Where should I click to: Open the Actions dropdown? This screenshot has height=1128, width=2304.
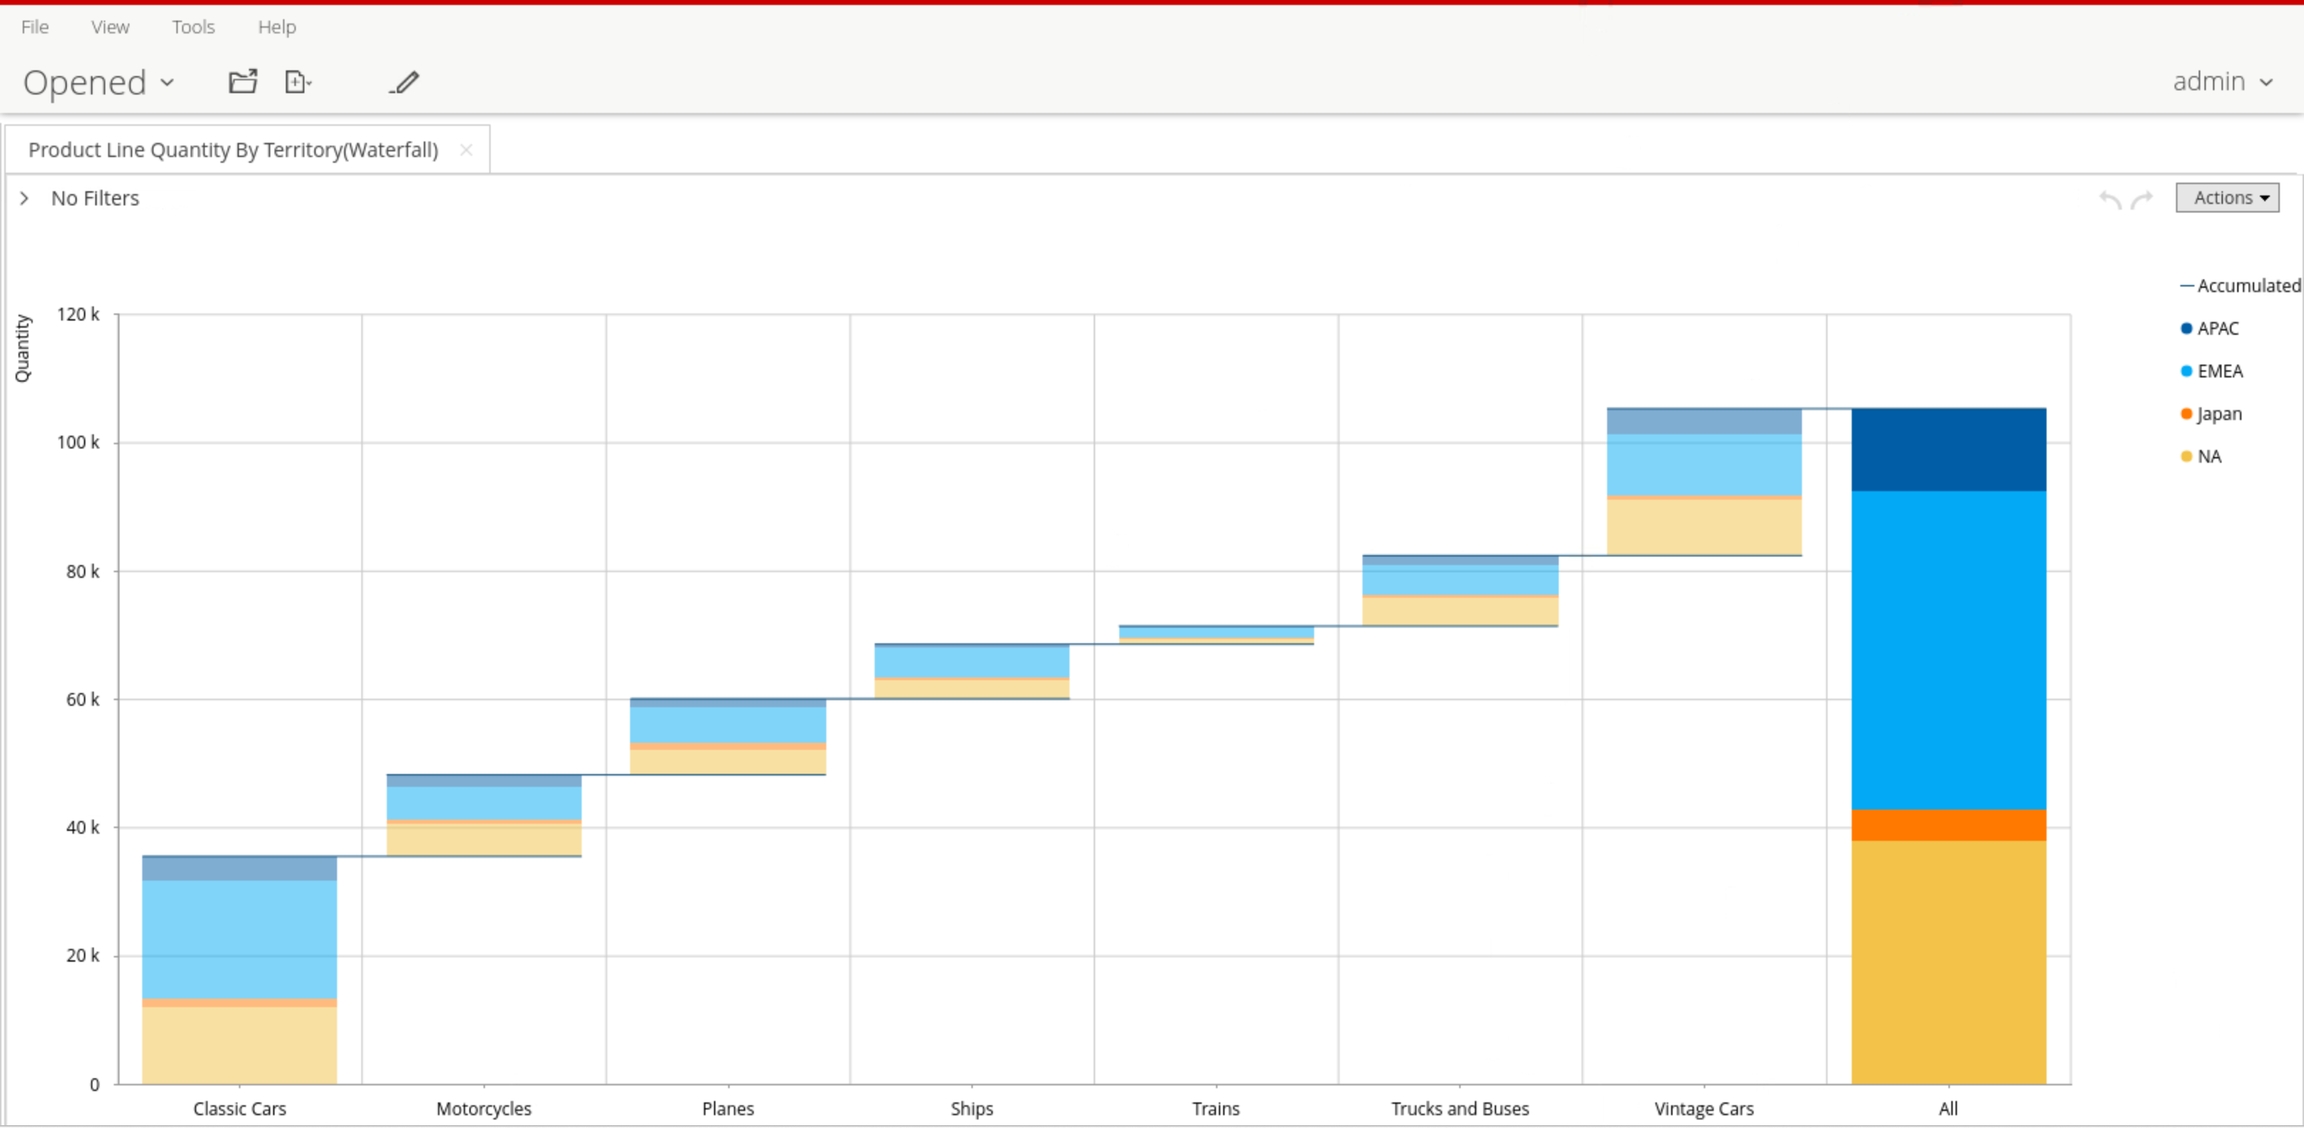(2227, 198)
